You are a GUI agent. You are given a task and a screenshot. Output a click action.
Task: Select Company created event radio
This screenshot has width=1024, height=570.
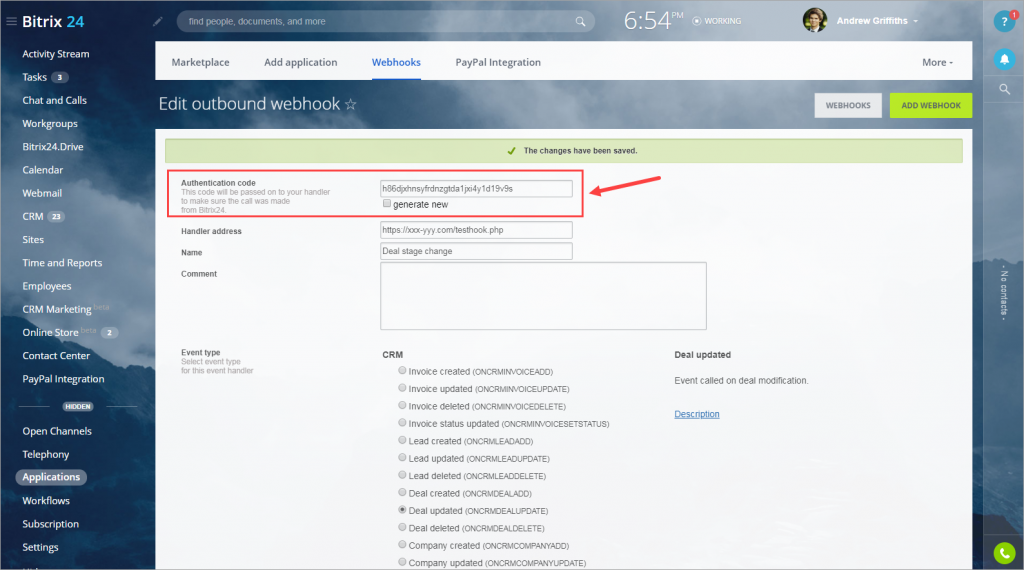[402, 545]
